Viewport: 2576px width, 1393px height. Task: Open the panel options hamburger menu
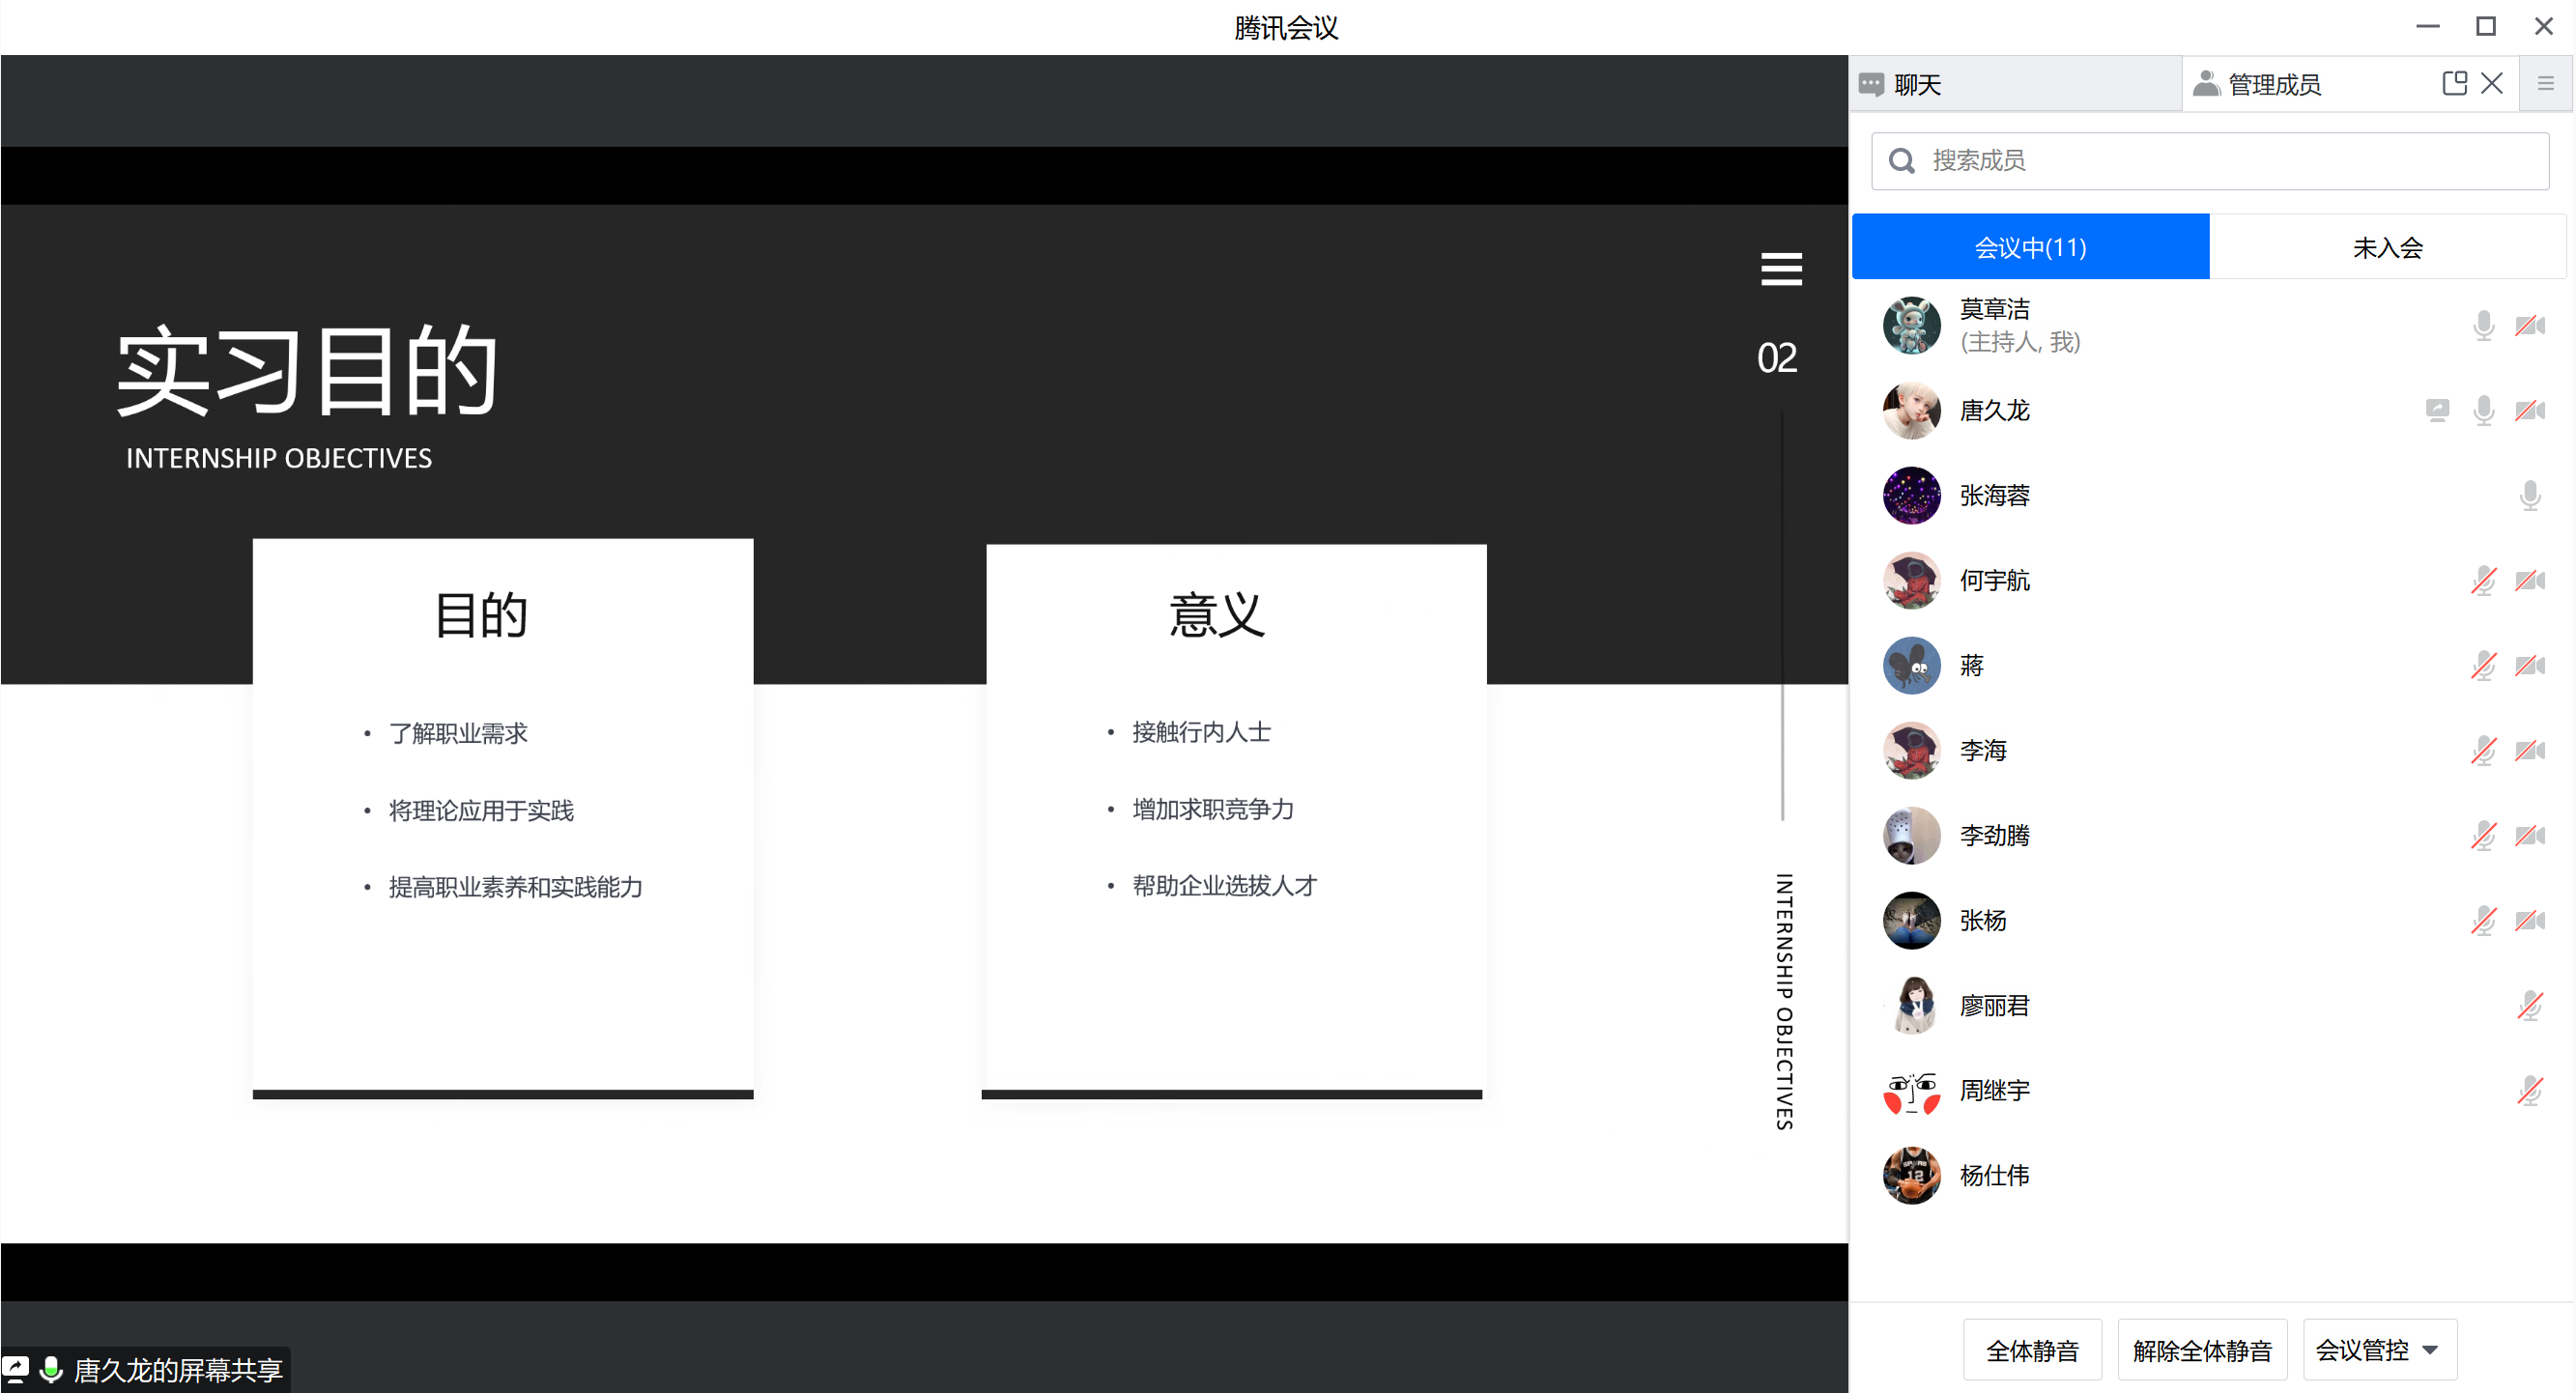[2545, 84]
